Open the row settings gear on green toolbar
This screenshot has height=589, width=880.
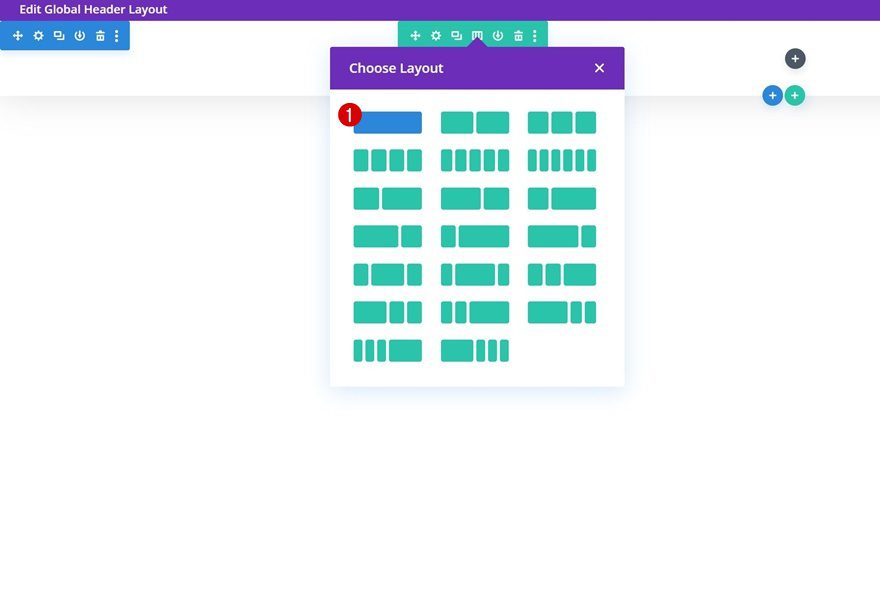click(435, 35)
